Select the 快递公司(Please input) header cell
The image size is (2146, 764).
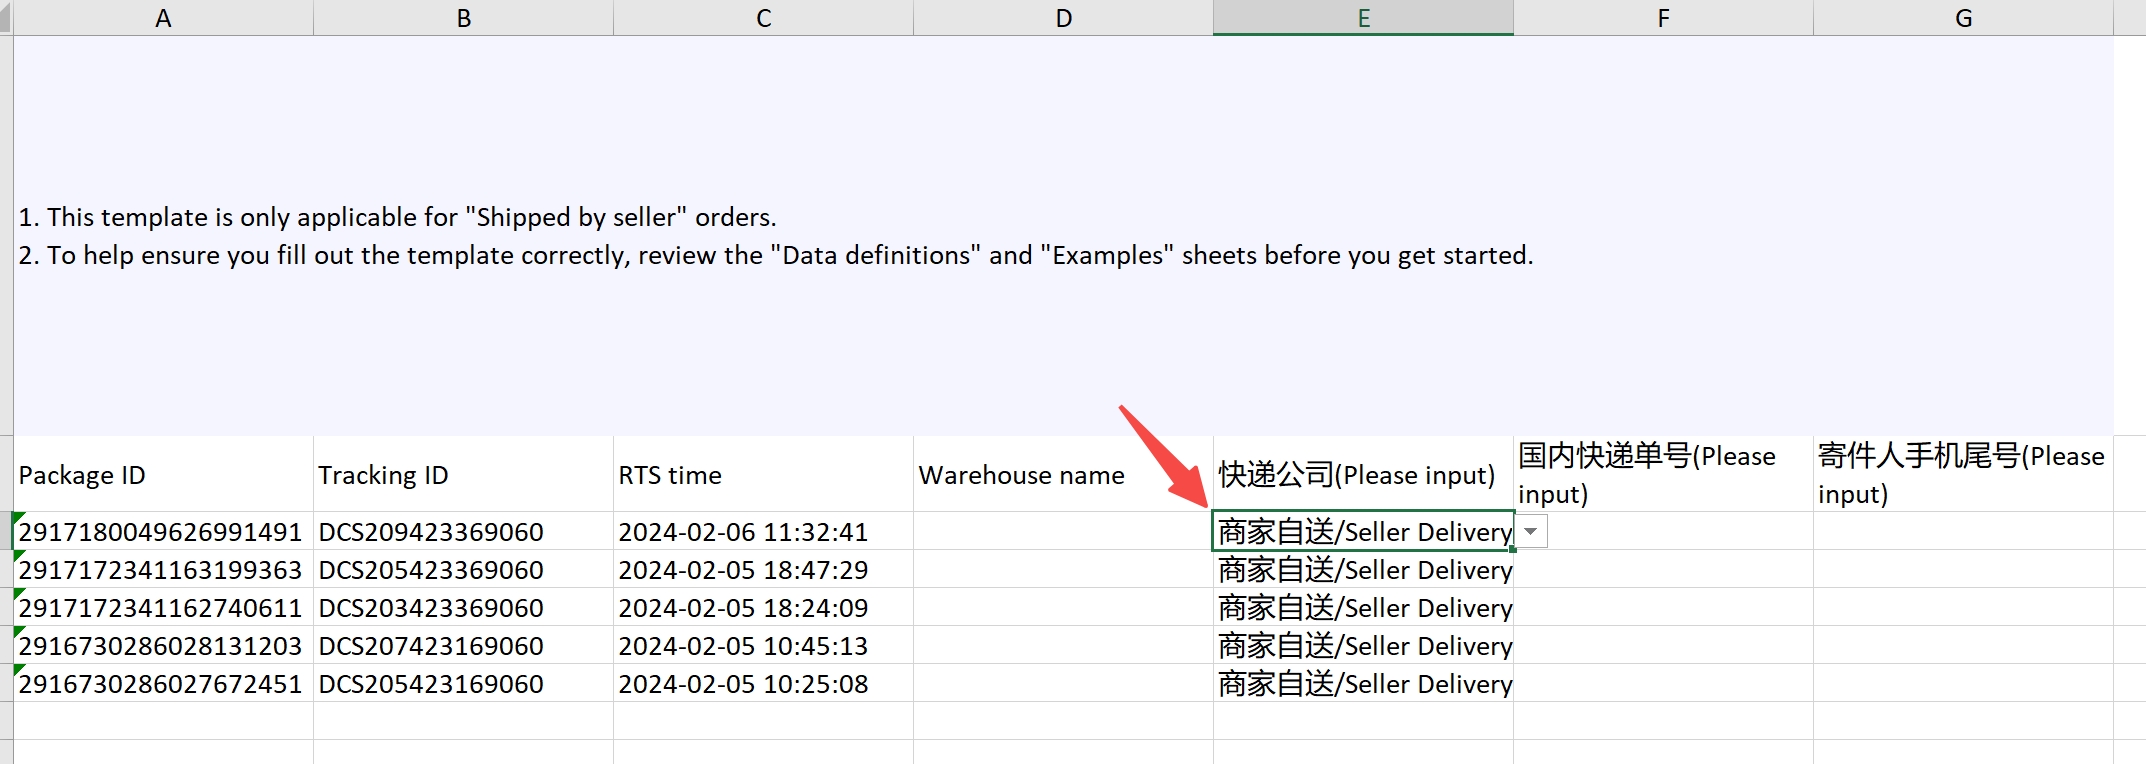tap(1363, 475)
